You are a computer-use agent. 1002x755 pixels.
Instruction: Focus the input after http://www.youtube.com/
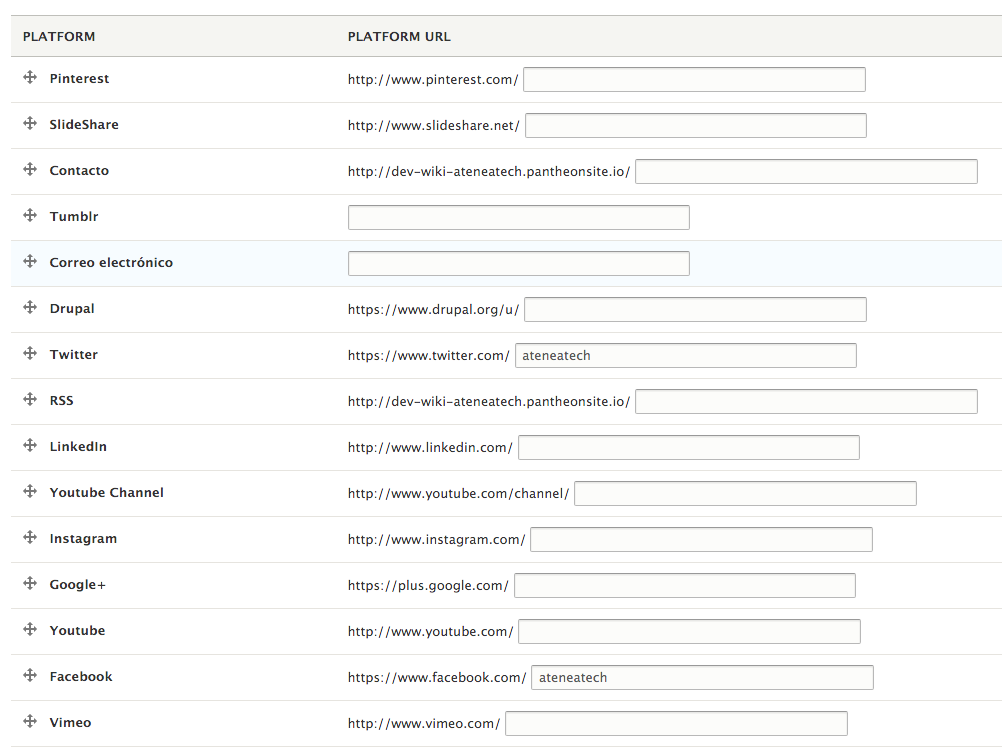click(x=690, y=632)
